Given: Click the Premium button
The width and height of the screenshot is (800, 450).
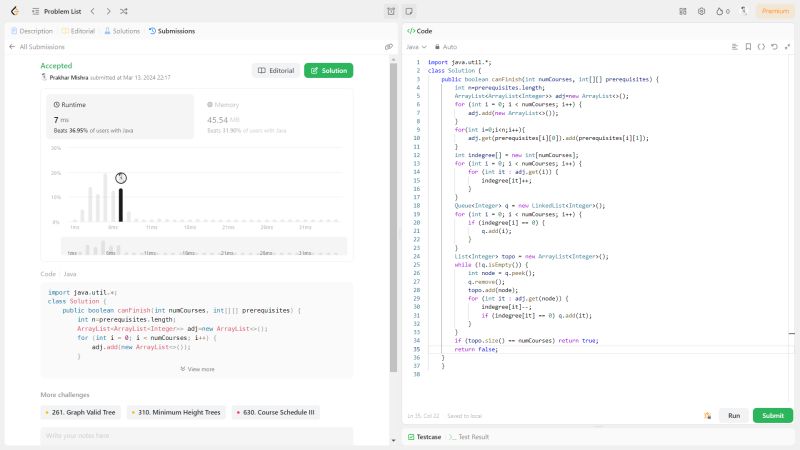Looking at the screenshot, I should pyautogui.click(x=775, y=11).
